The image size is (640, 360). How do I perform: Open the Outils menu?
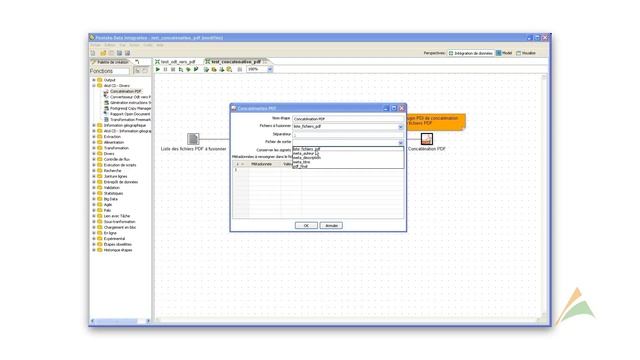(148, 45)
